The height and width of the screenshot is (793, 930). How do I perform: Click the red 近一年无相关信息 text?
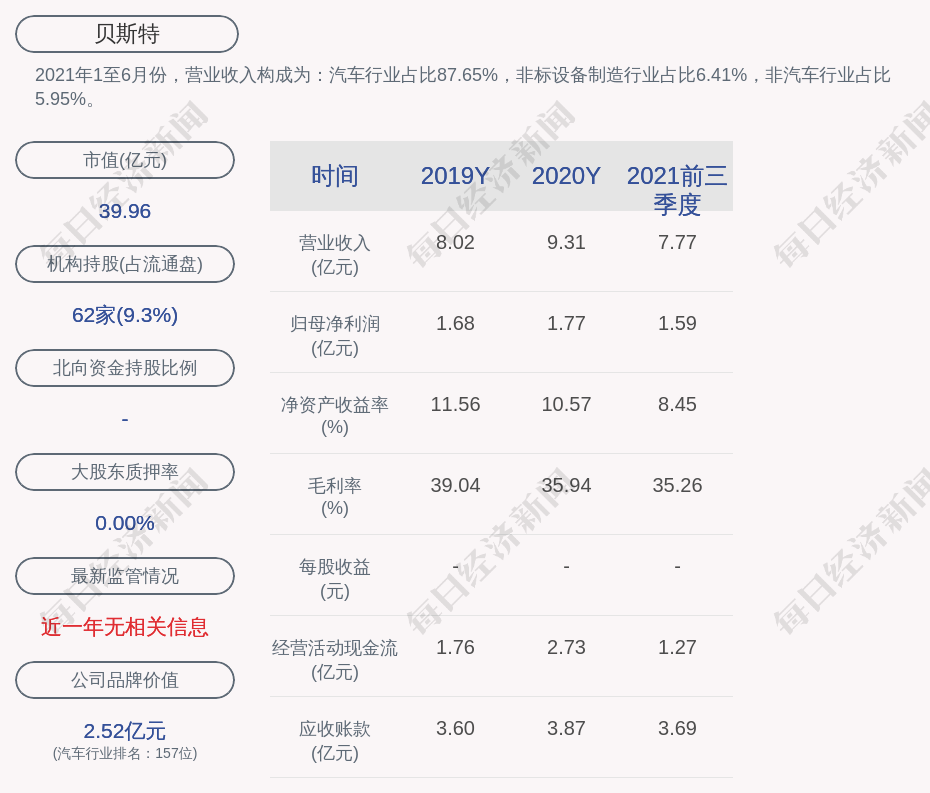pyautogui.click(x=125, y=628)
